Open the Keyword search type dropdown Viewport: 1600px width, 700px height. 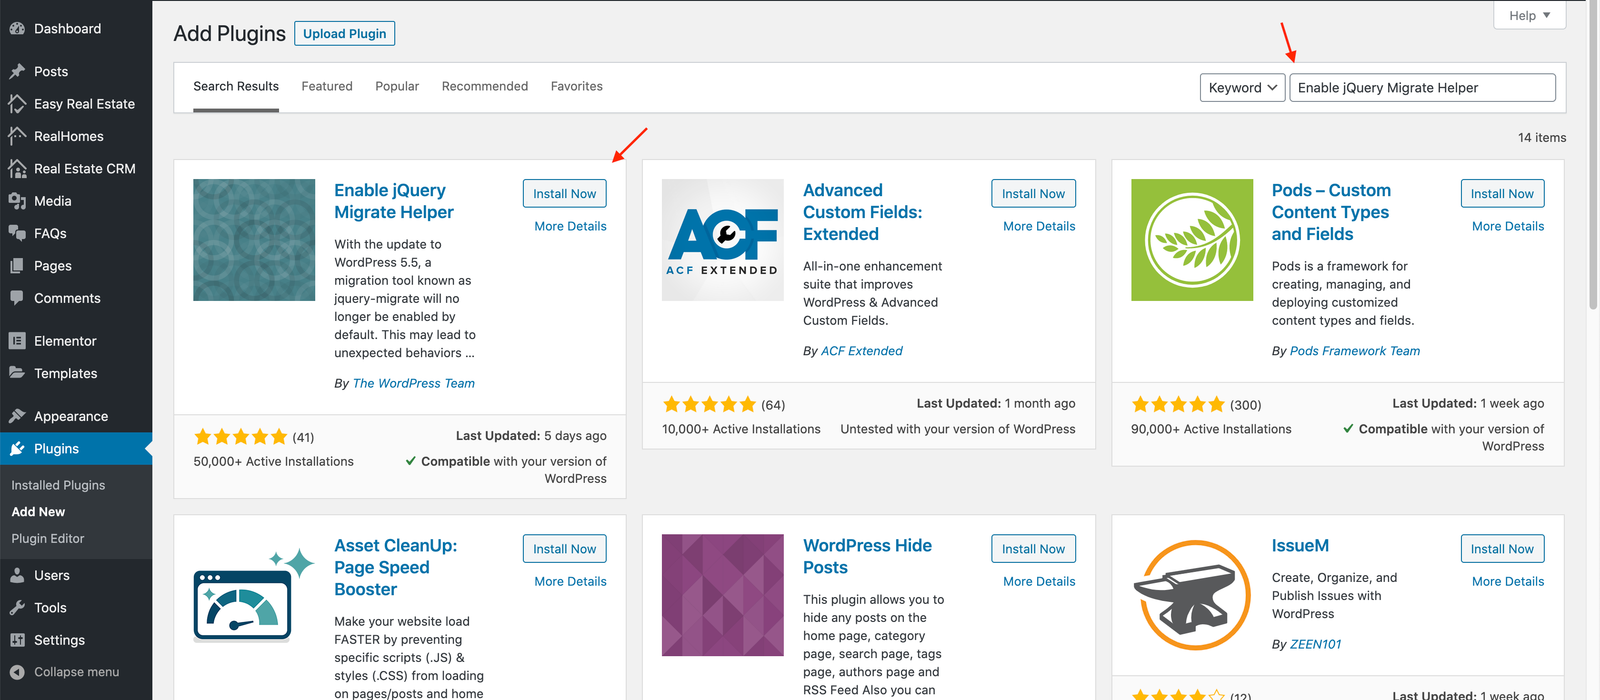click(x=1242, y=88)
